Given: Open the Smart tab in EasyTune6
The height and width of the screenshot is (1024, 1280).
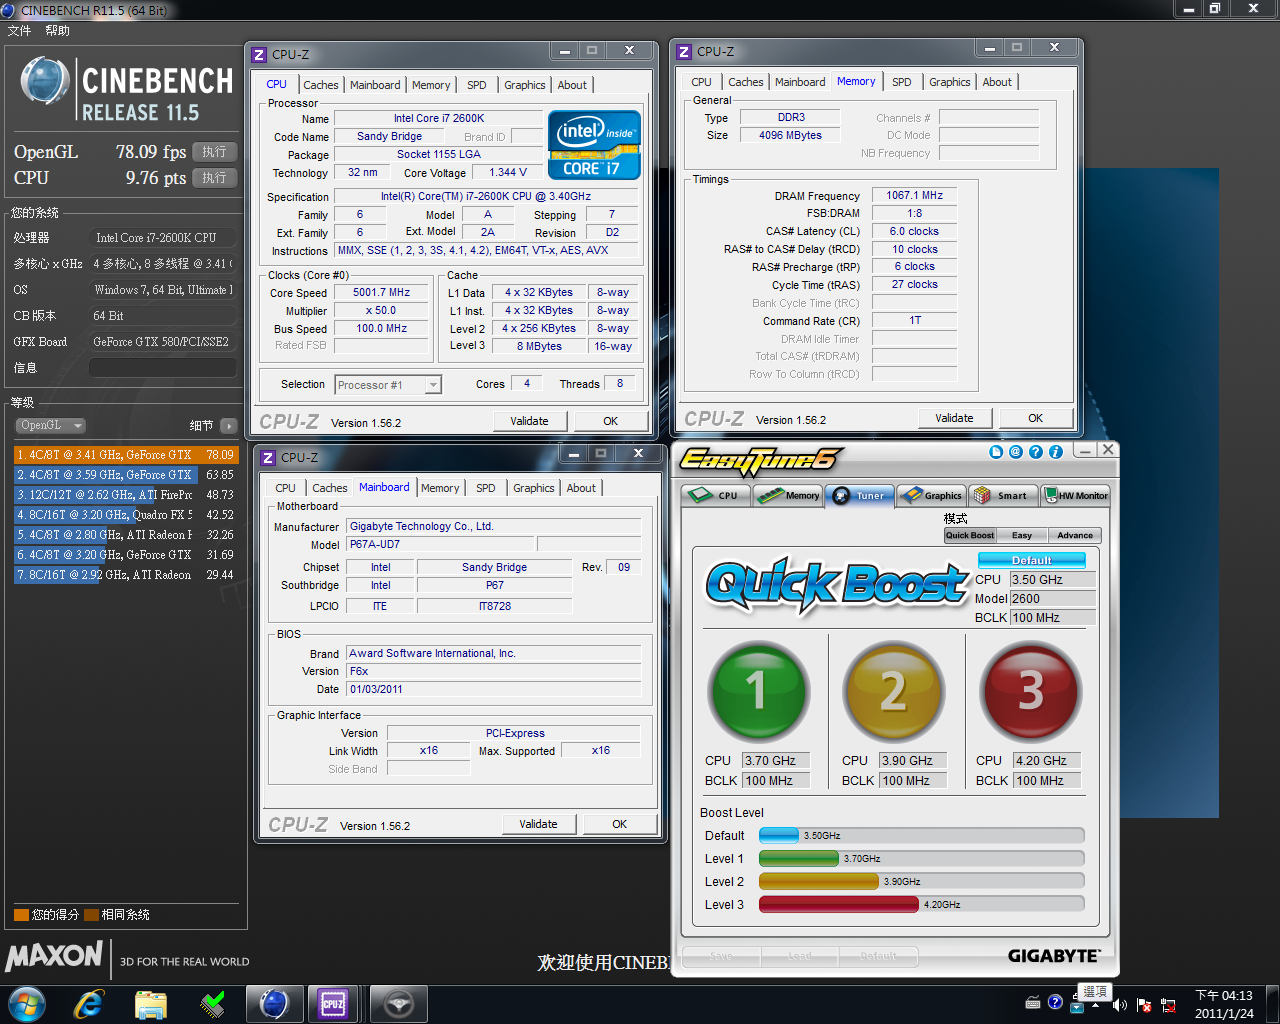Looking at the screenshot, I should click(x=1004, y=495).
